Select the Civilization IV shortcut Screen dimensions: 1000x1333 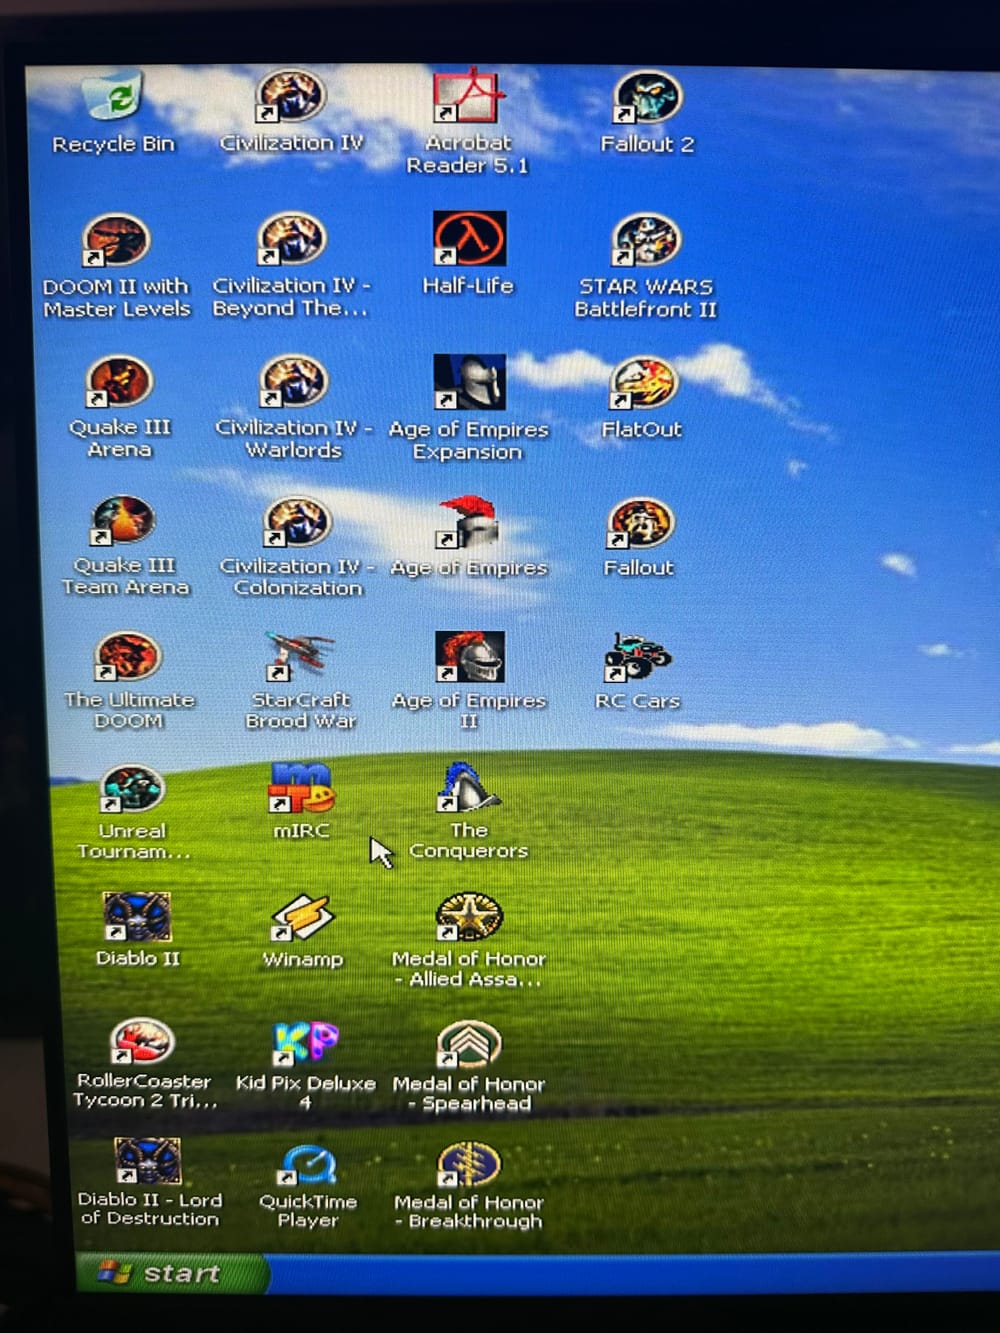(x=291, y=98)
